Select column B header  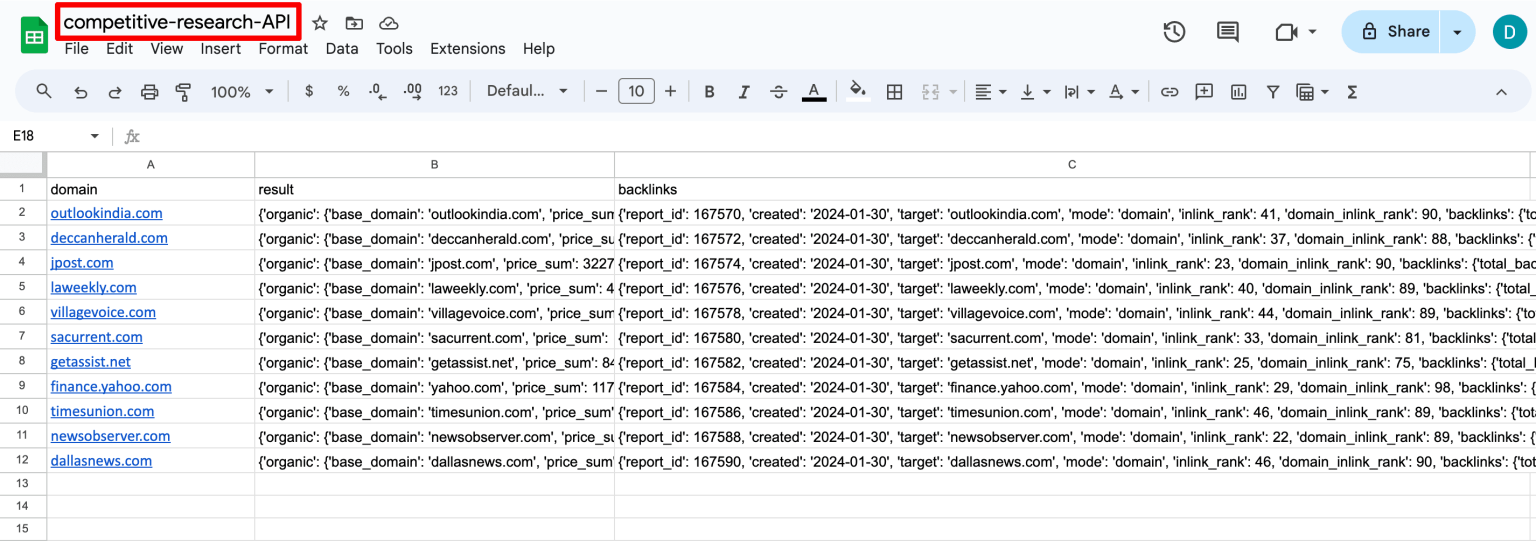(434, 164)
